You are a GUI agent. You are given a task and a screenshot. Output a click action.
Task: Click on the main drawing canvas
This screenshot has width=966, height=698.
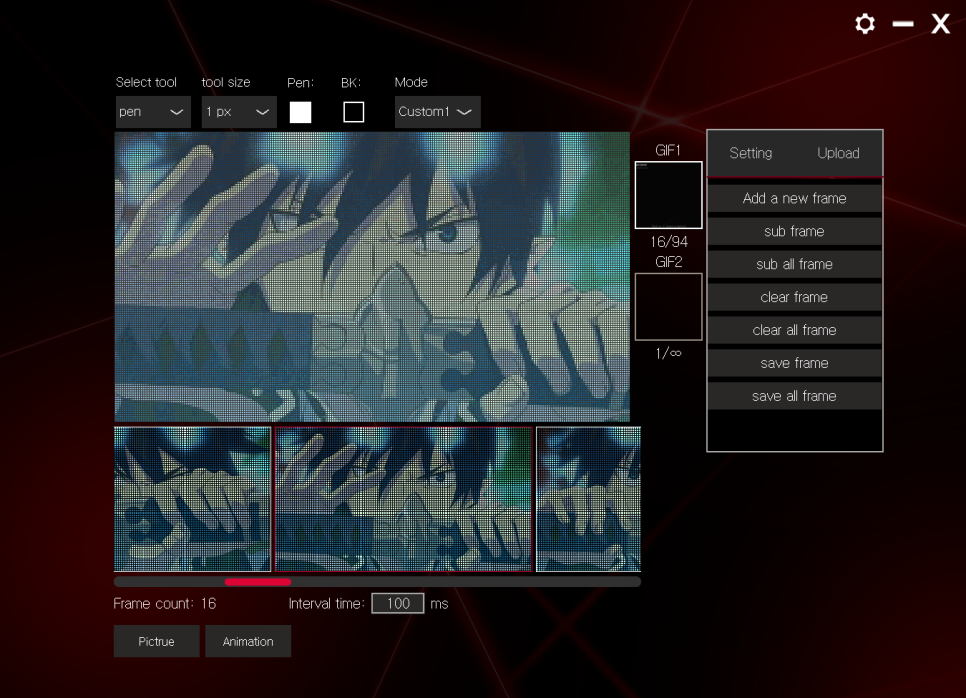point(372,277)
